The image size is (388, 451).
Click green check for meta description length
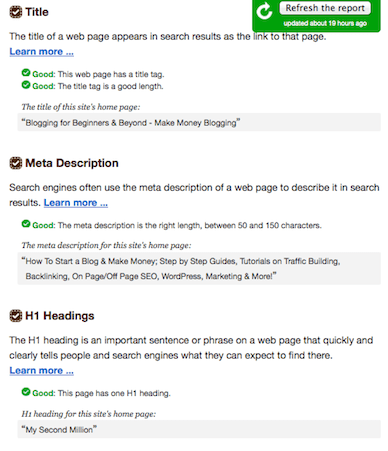click(26, 224)
